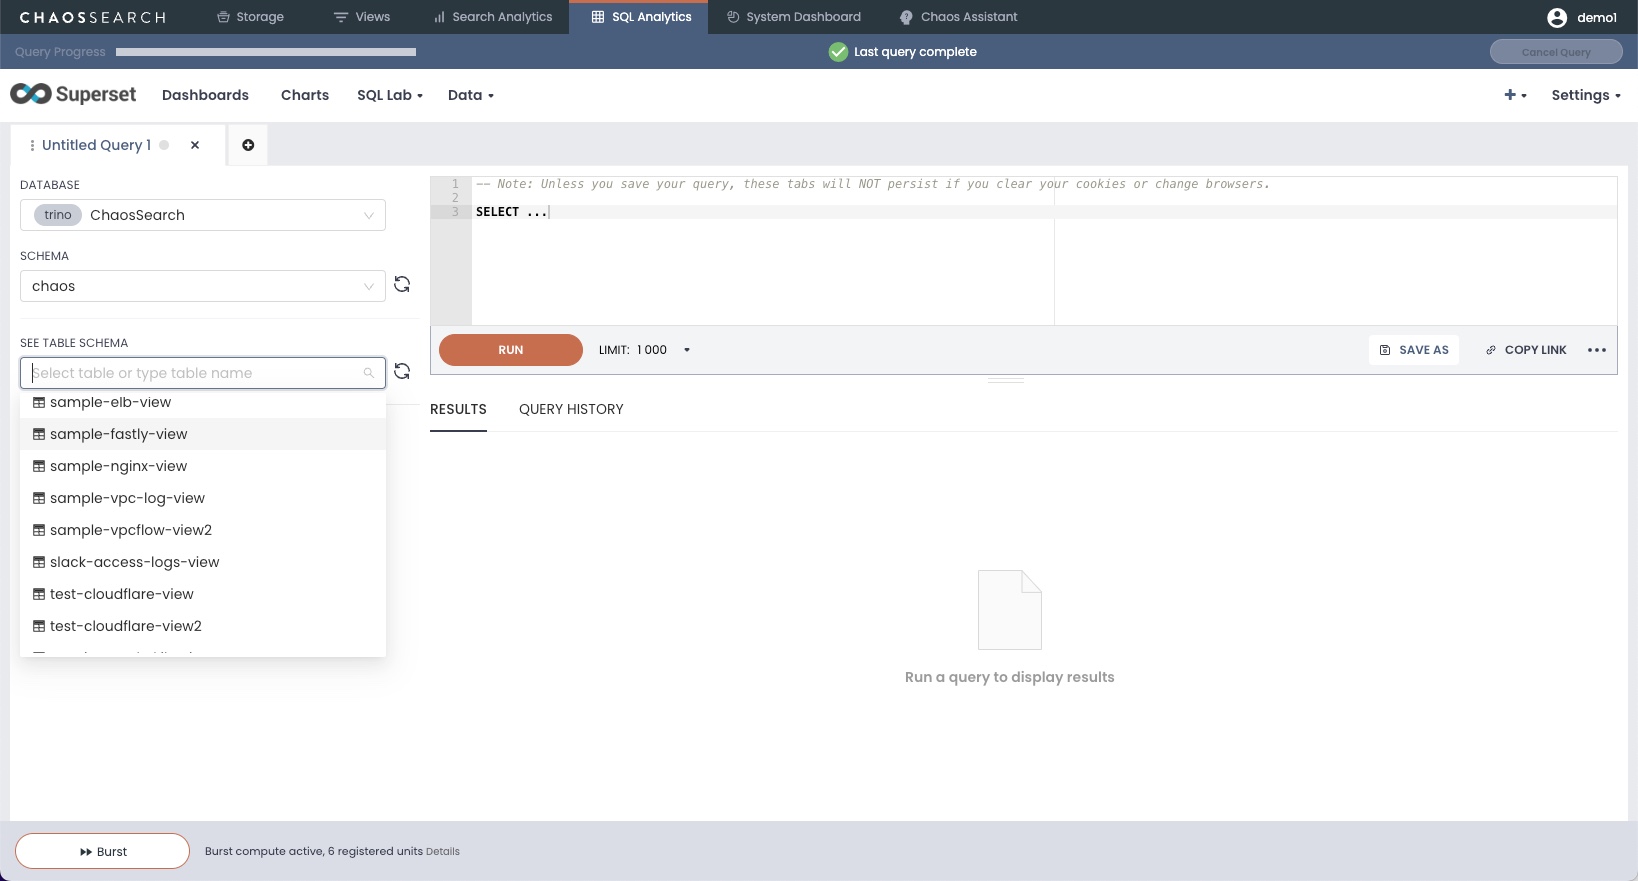Click the CHAOSSEARCH brand logo

pos(93,17)
